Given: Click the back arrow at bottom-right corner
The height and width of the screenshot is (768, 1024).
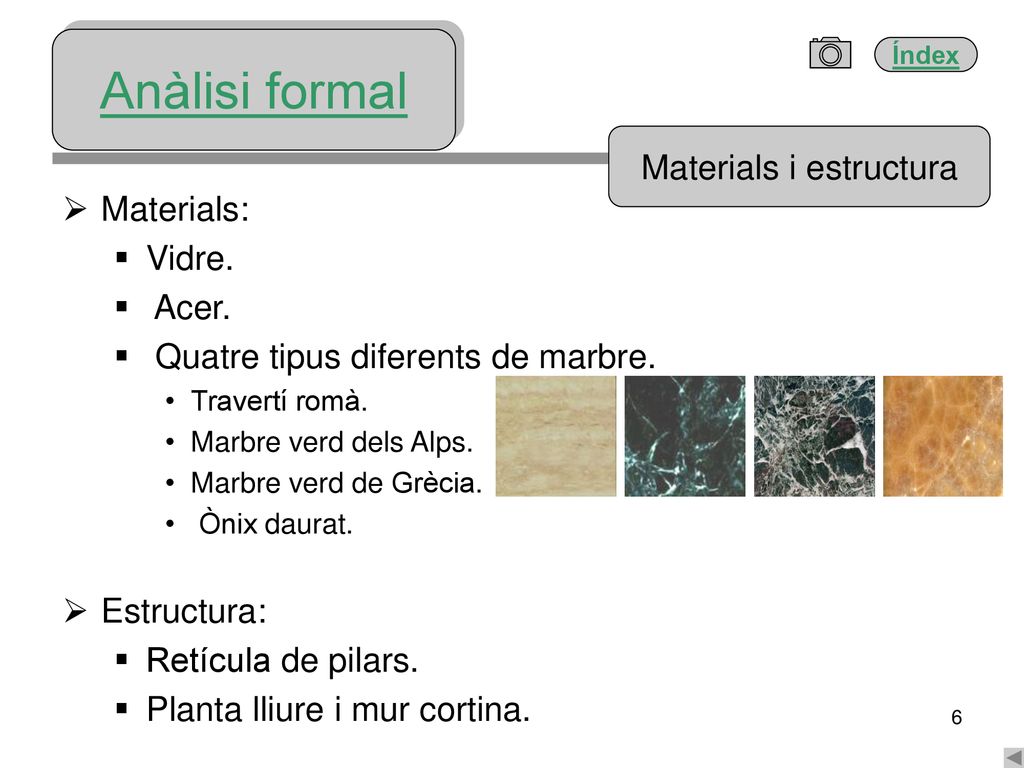Looking at the screenshot, I should point(1014,758).
